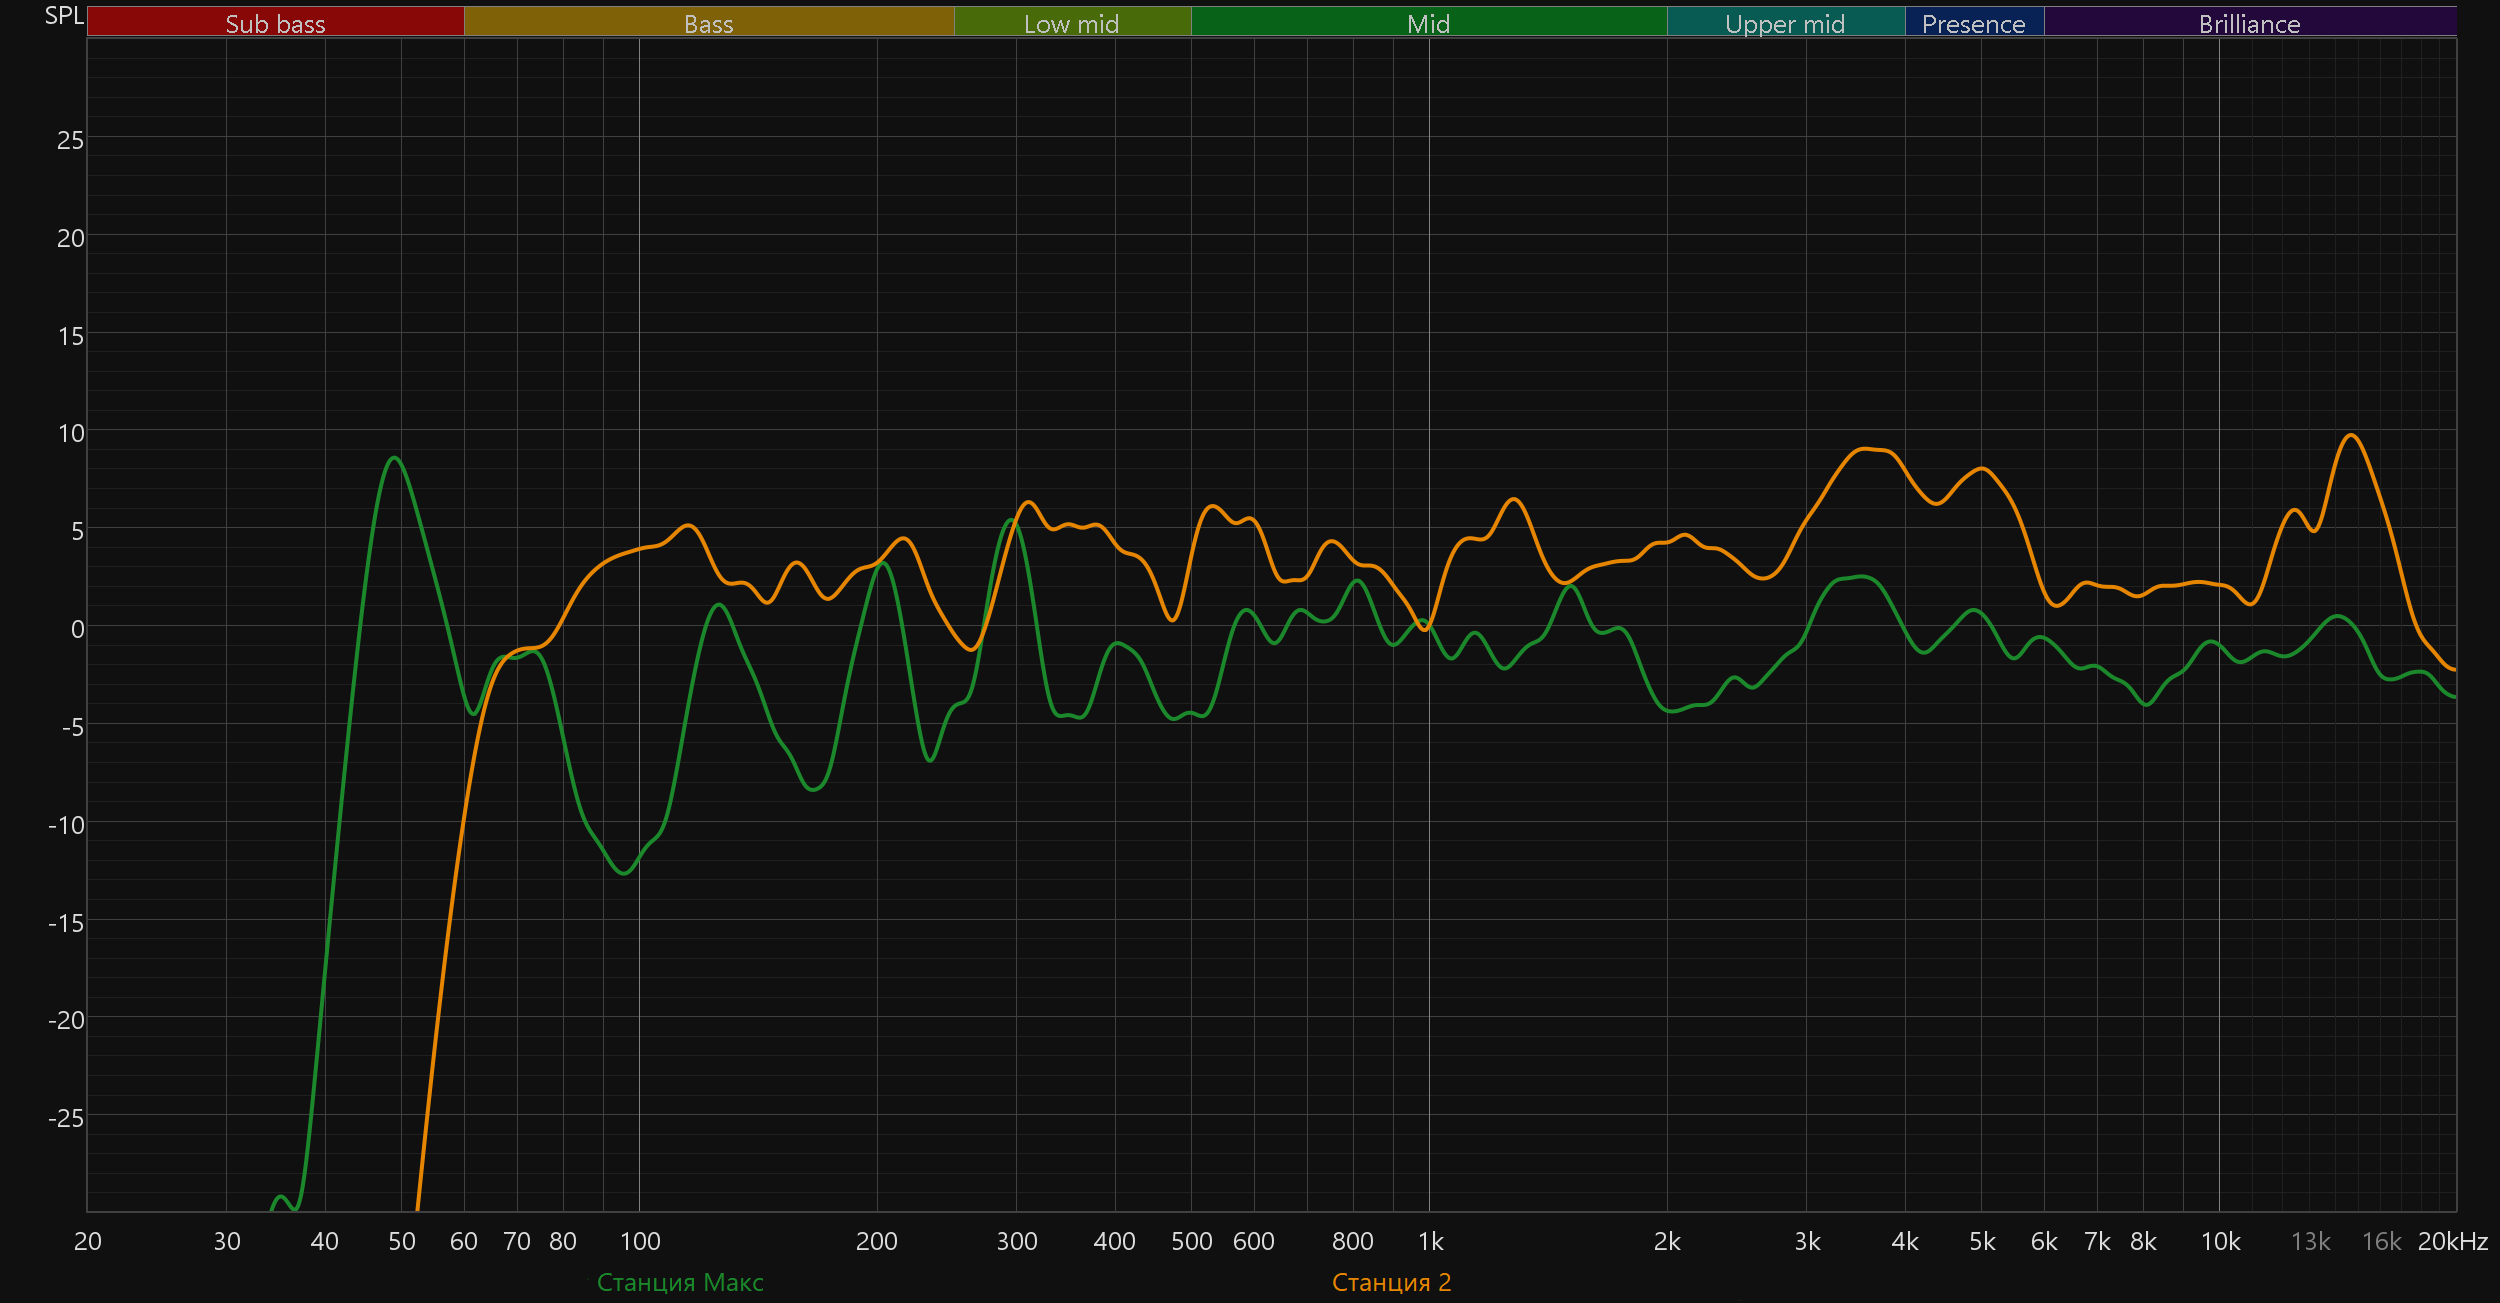Screen dimensions: 2500x1303
Task: Select the Mid frequency band header
Action: tap(1428, 23)
